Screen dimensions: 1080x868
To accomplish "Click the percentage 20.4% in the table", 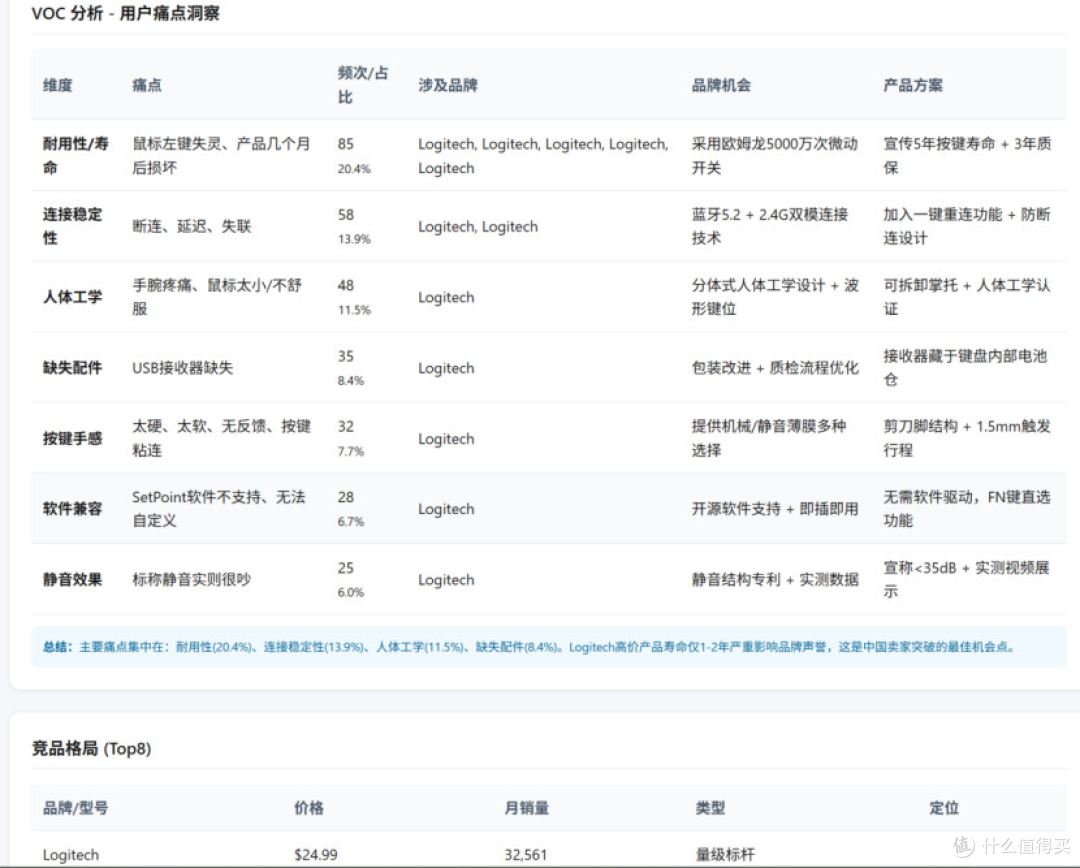I will 354,169.
